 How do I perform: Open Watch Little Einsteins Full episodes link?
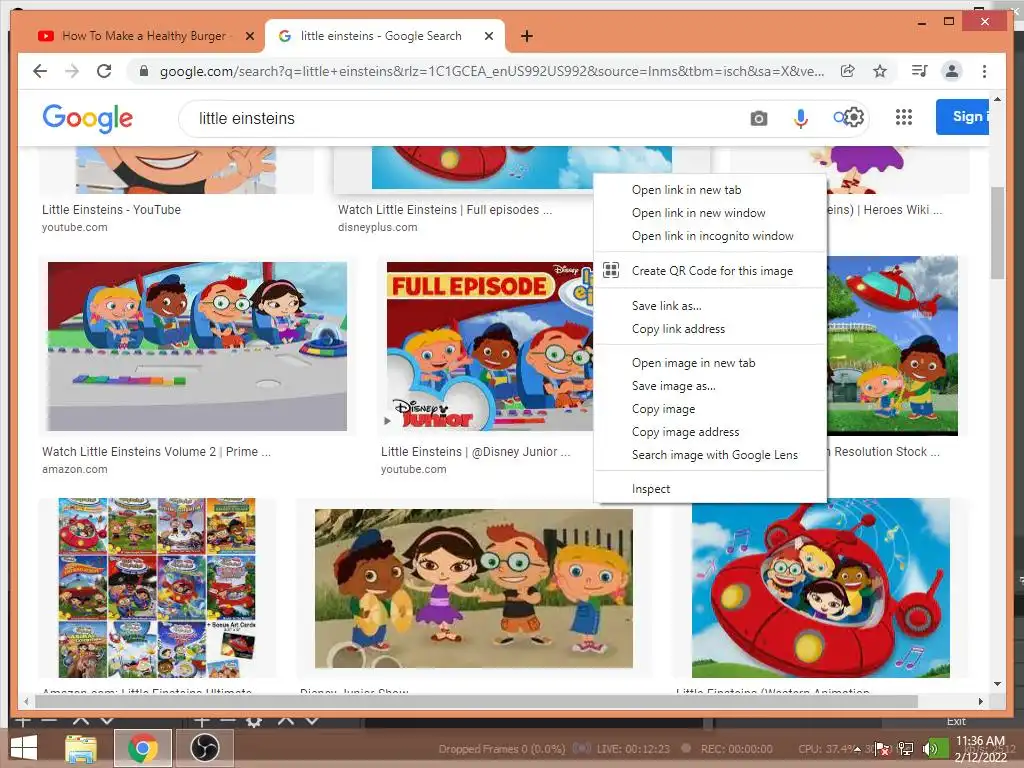(445, 210)
